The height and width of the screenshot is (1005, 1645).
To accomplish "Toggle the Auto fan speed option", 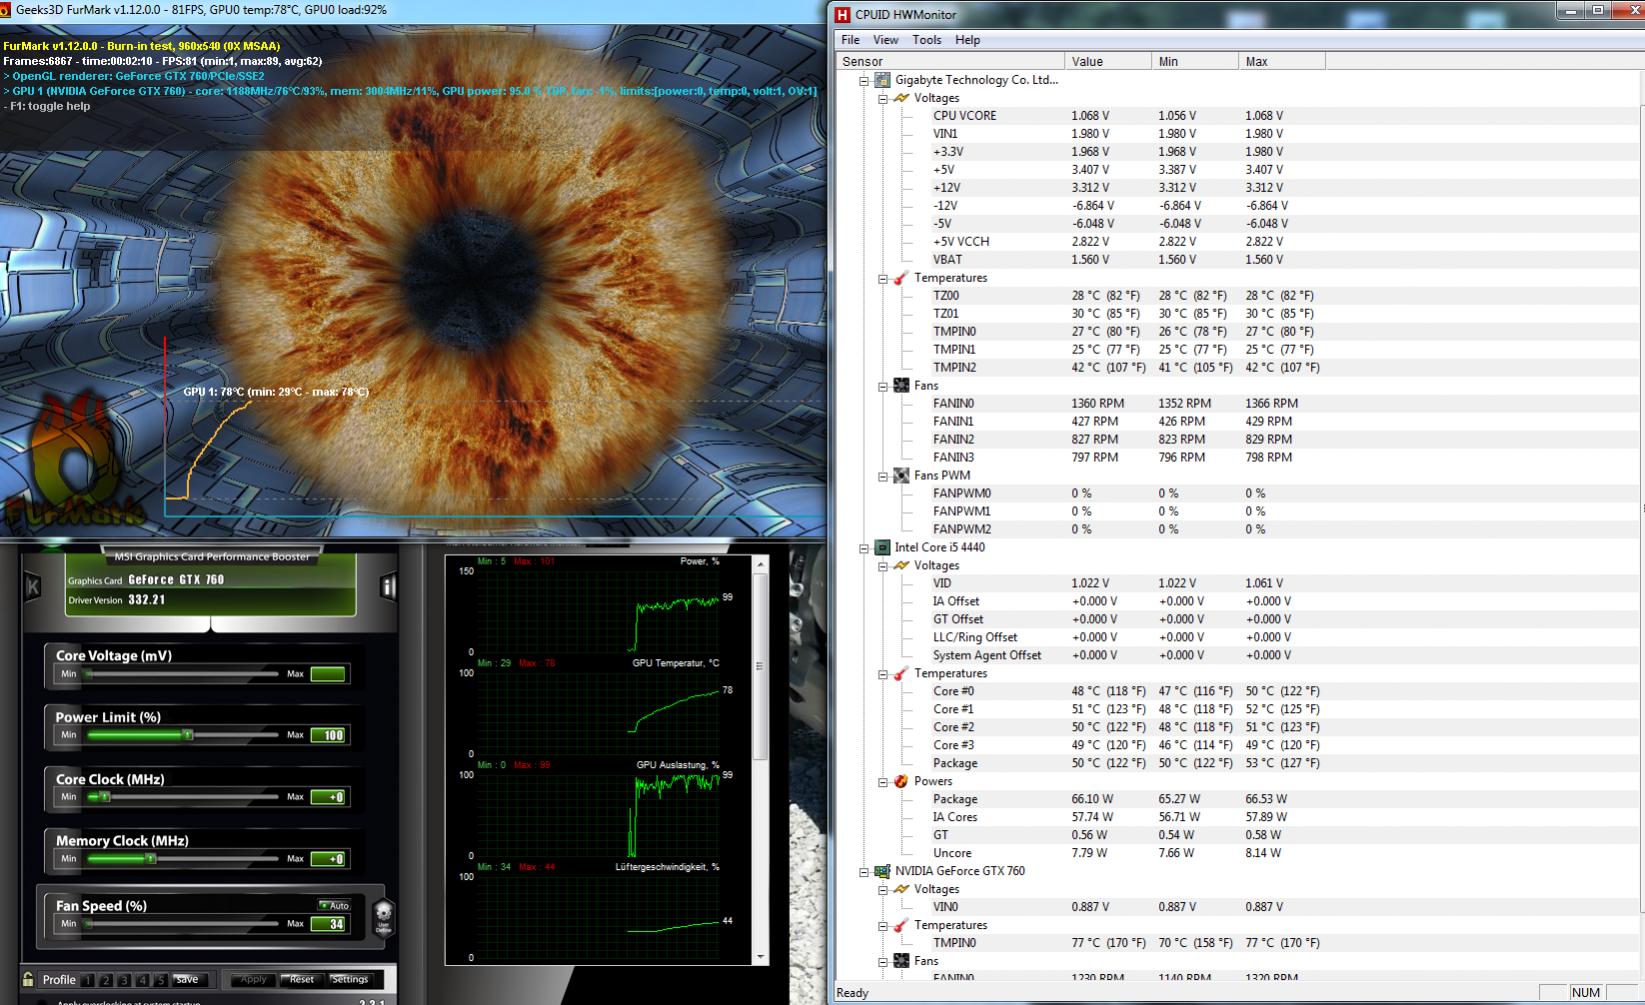I will coord(334,905).
